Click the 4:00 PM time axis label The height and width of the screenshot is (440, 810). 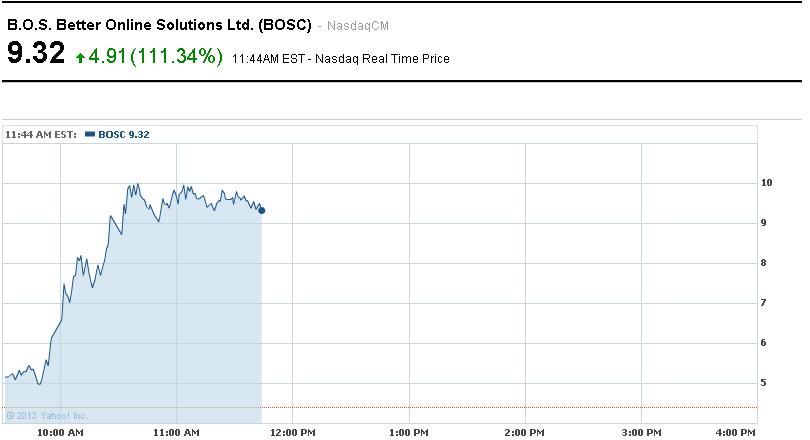coord(736,432)
